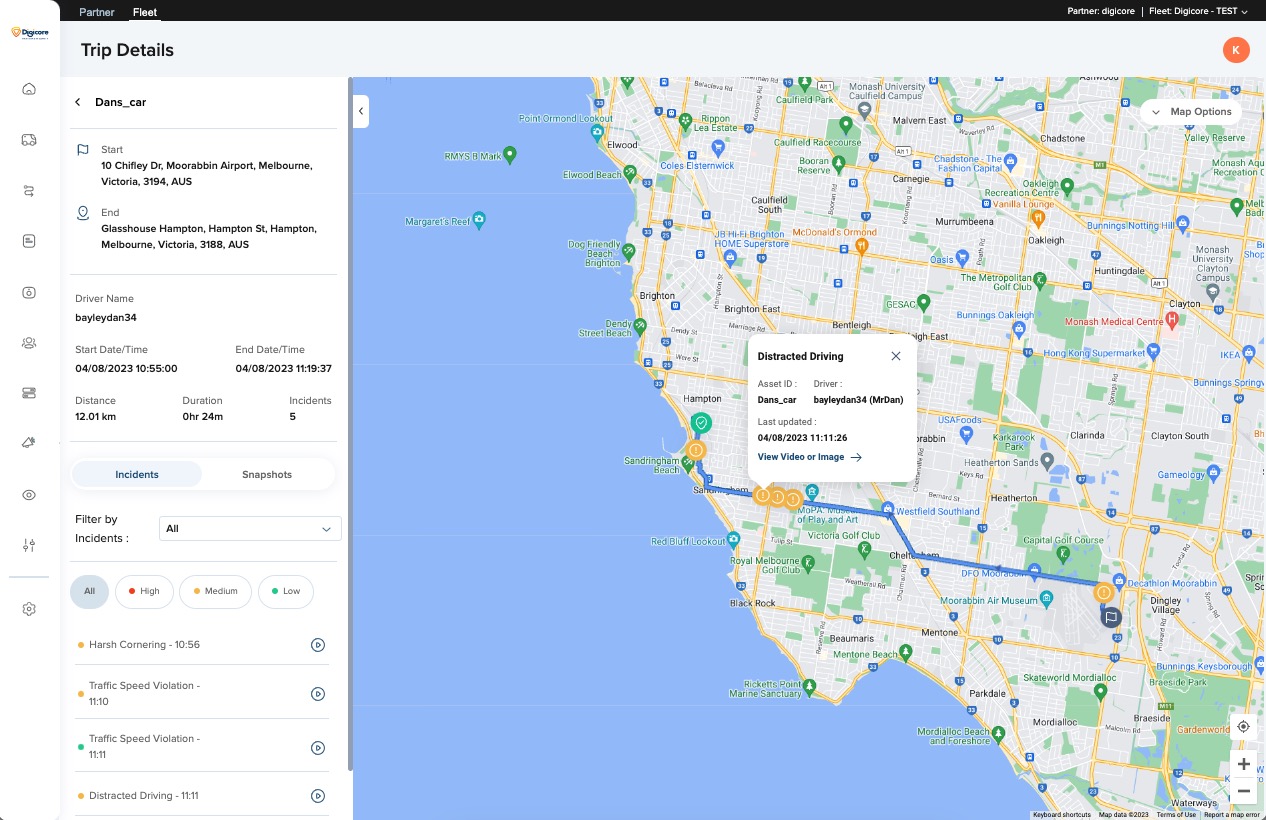Filter incidents by High severity
This screenshot has width=1266, height=820.
click(x=144, y=591)
